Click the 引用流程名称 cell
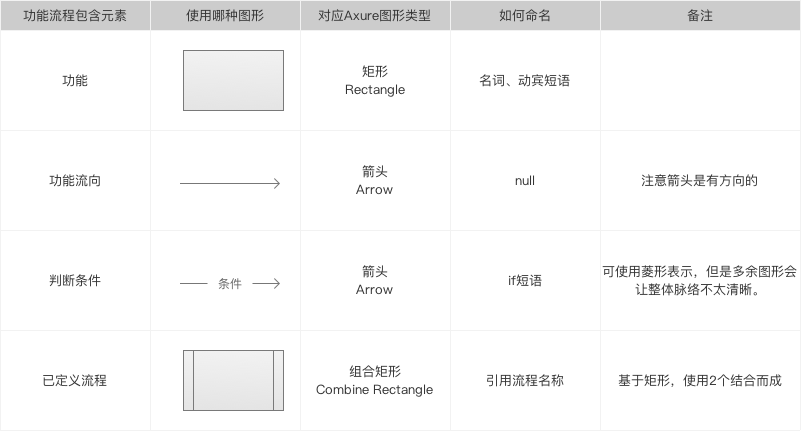Image resolution: width=801 pixels, height=431 pixels. 525,380
